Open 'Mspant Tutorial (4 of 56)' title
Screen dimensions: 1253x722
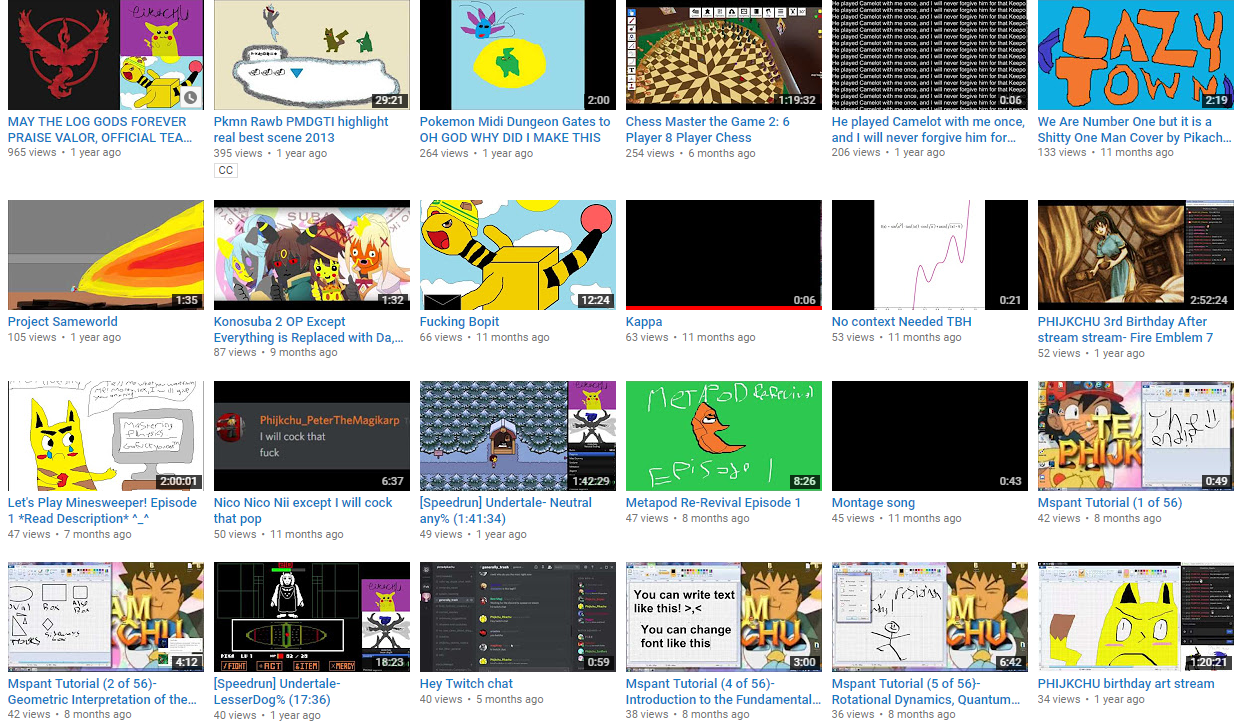click(723, 691)
